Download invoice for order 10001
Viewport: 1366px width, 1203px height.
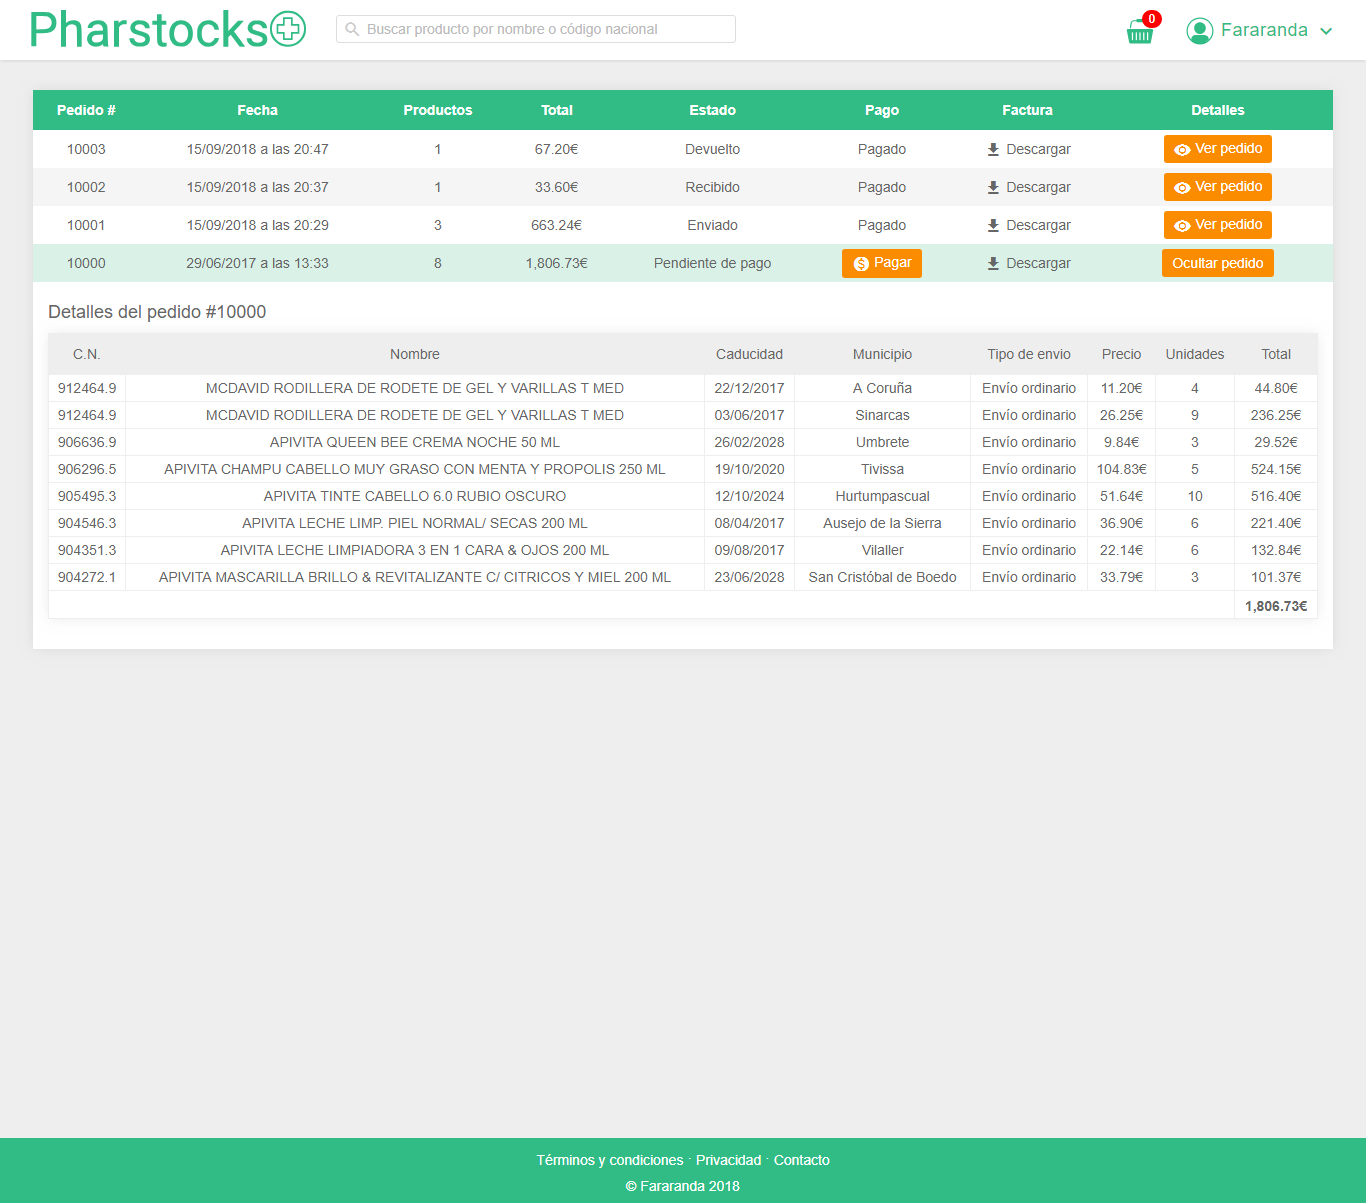click(1028, 225)
